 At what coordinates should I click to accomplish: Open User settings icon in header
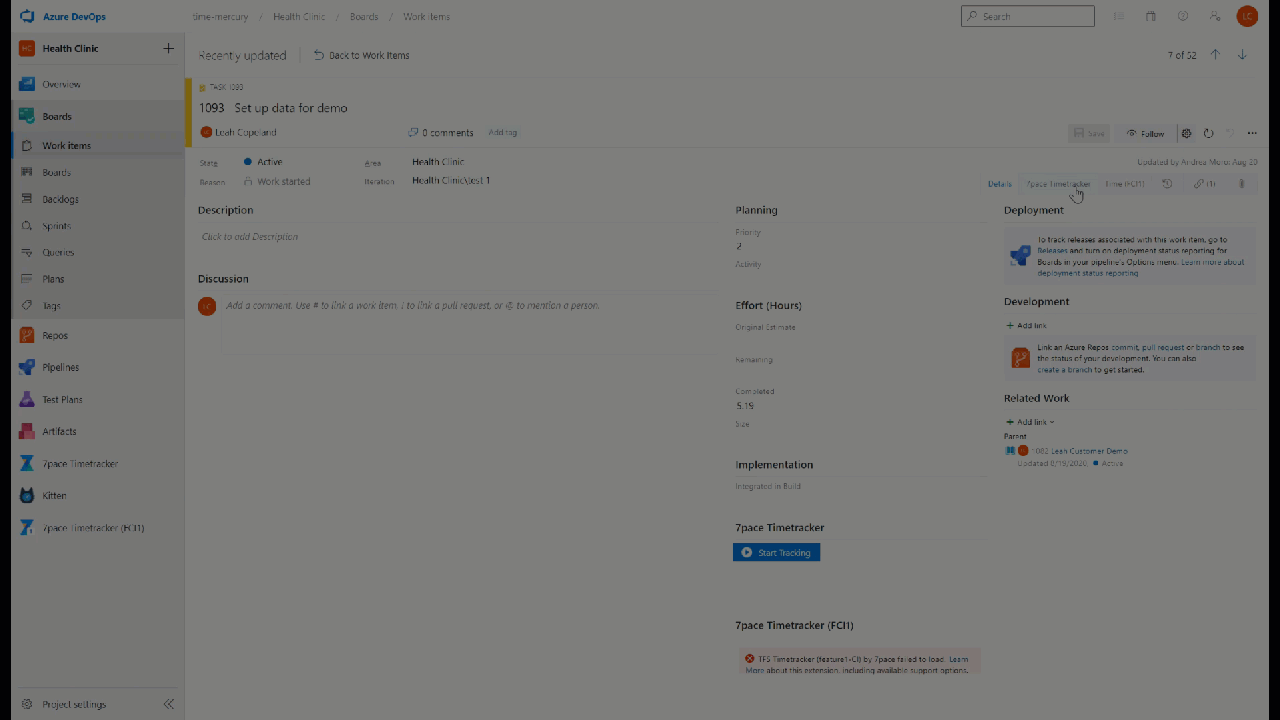pos(1215,16)
